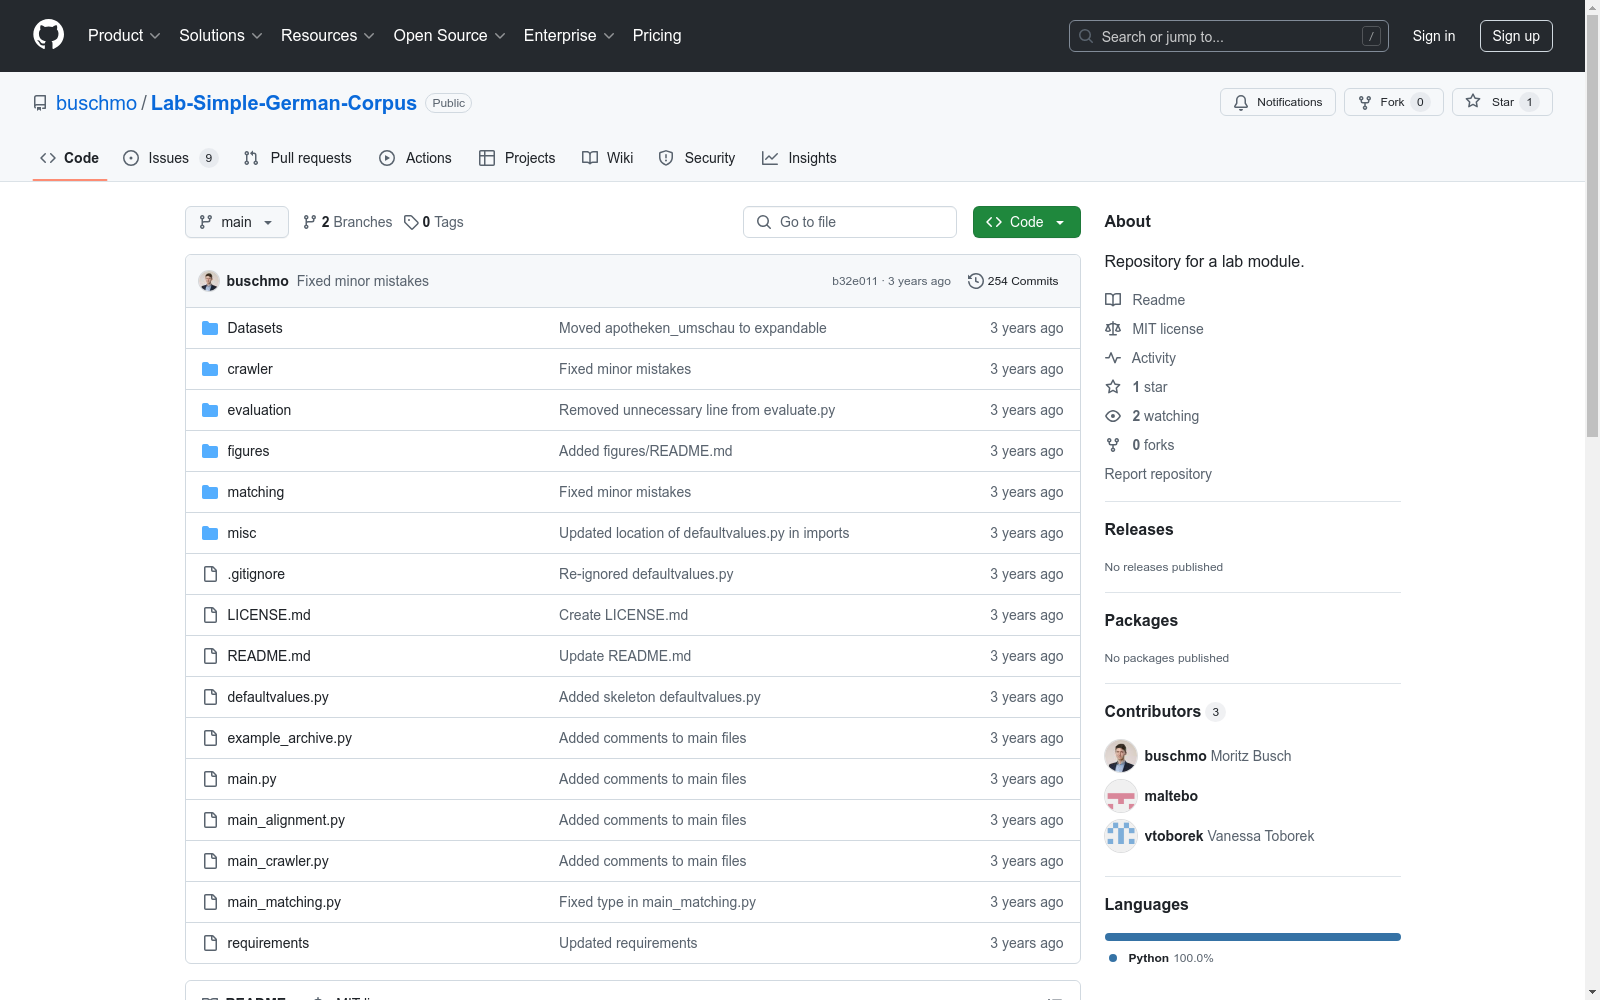Click the bell icon in Notifications button
The width and height of the screenshot is (1600, 1000).
click(x=1241, y=102)
